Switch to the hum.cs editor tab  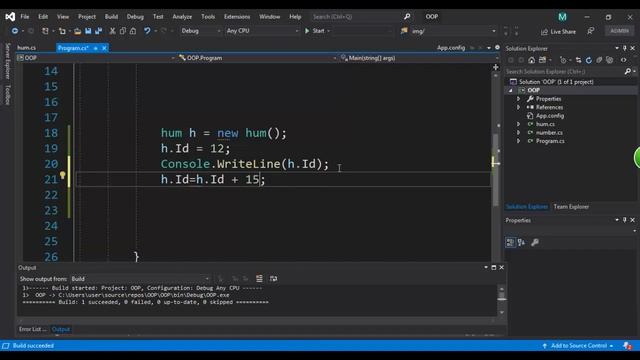[x=27, y=48]
